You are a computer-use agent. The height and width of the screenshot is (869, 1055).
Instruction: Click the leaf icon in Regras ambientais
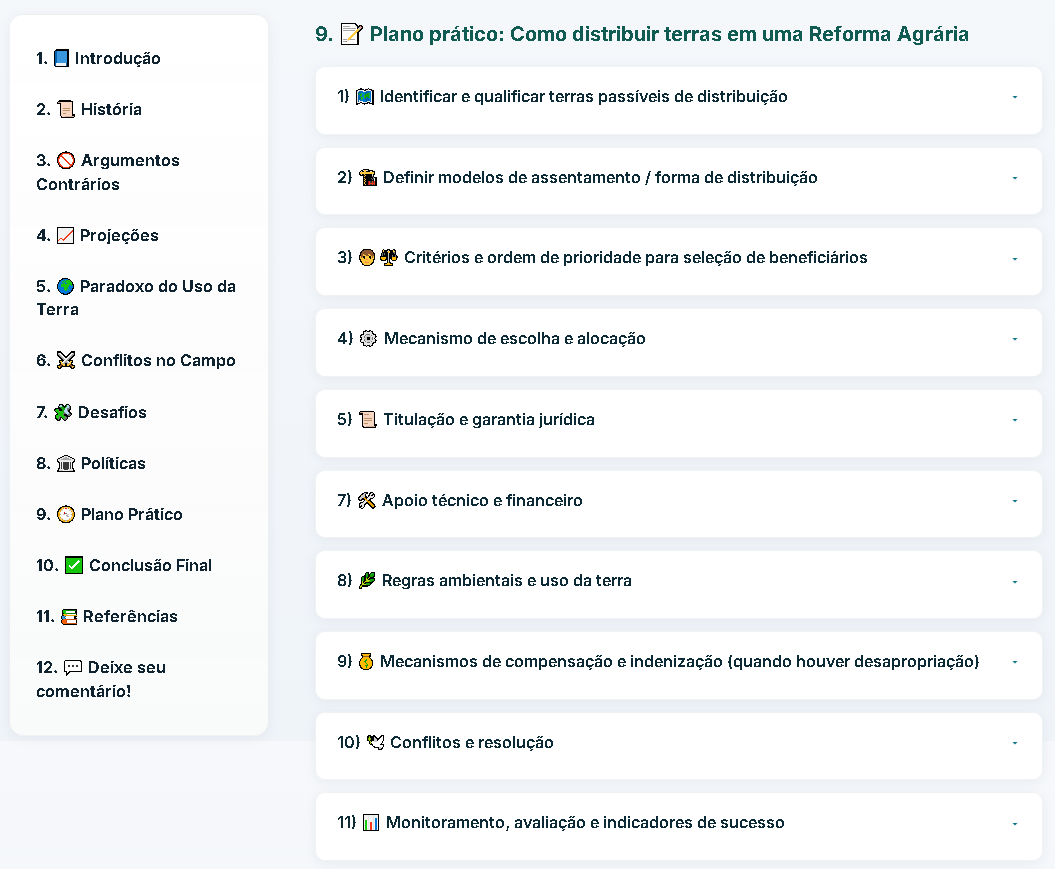click(x=367, y=580)
